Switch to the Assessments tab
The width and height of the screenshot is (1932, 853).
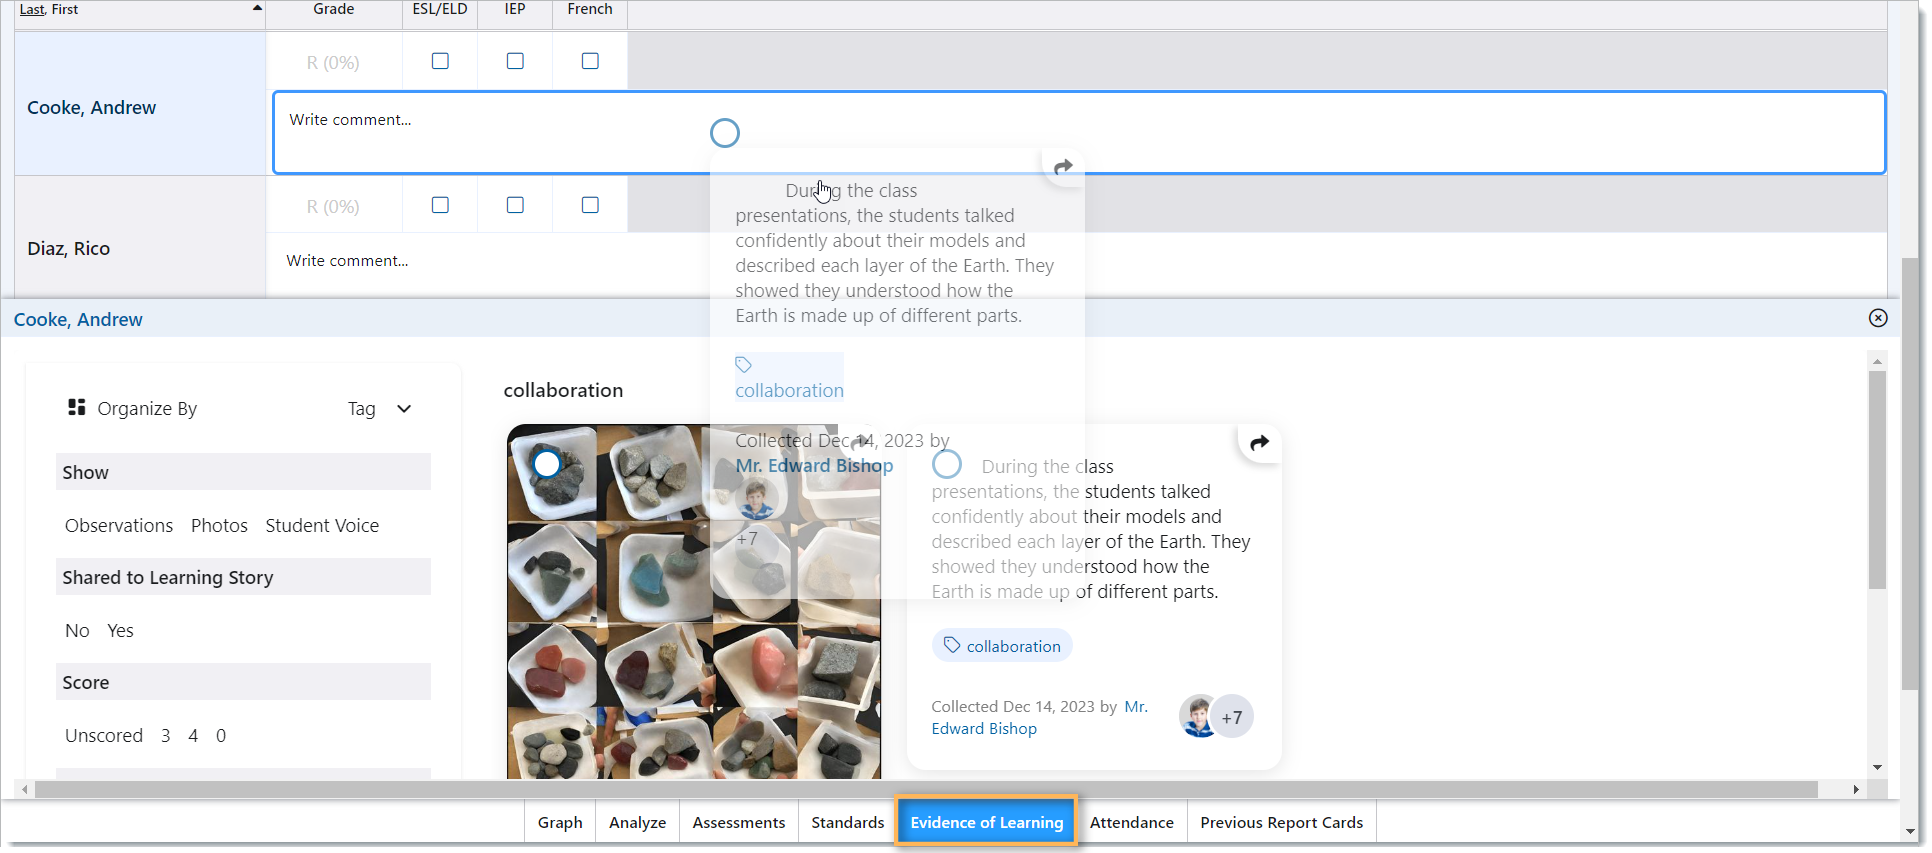(739, 822)
